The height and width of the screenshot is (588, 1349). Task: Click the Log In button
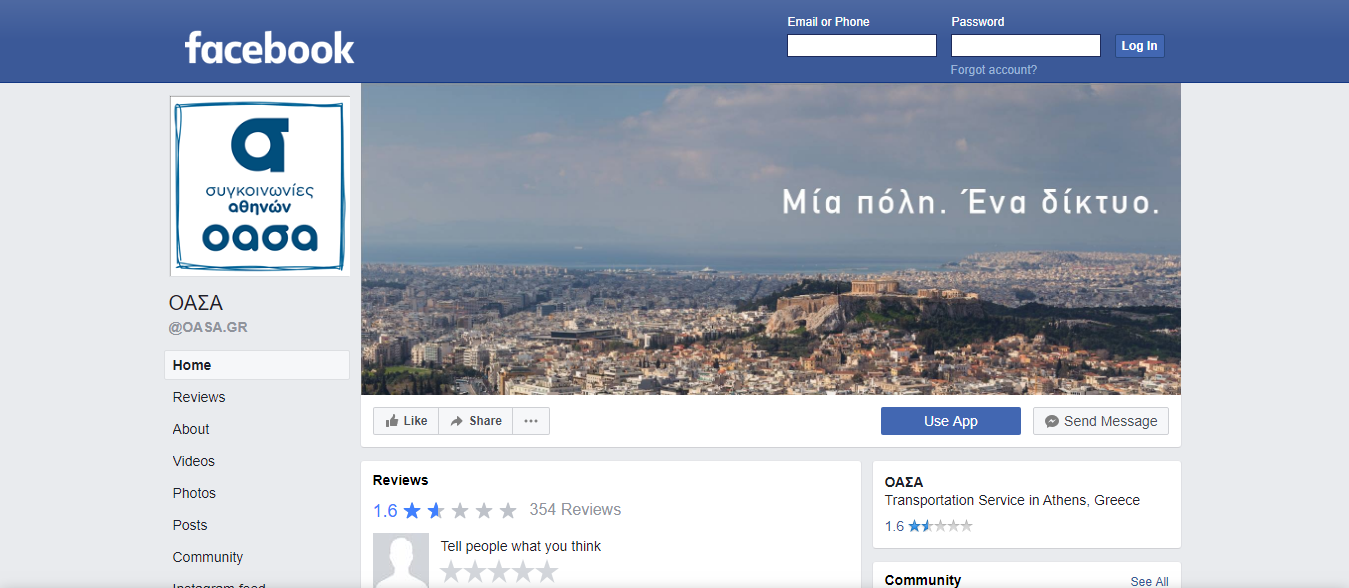1139,46
